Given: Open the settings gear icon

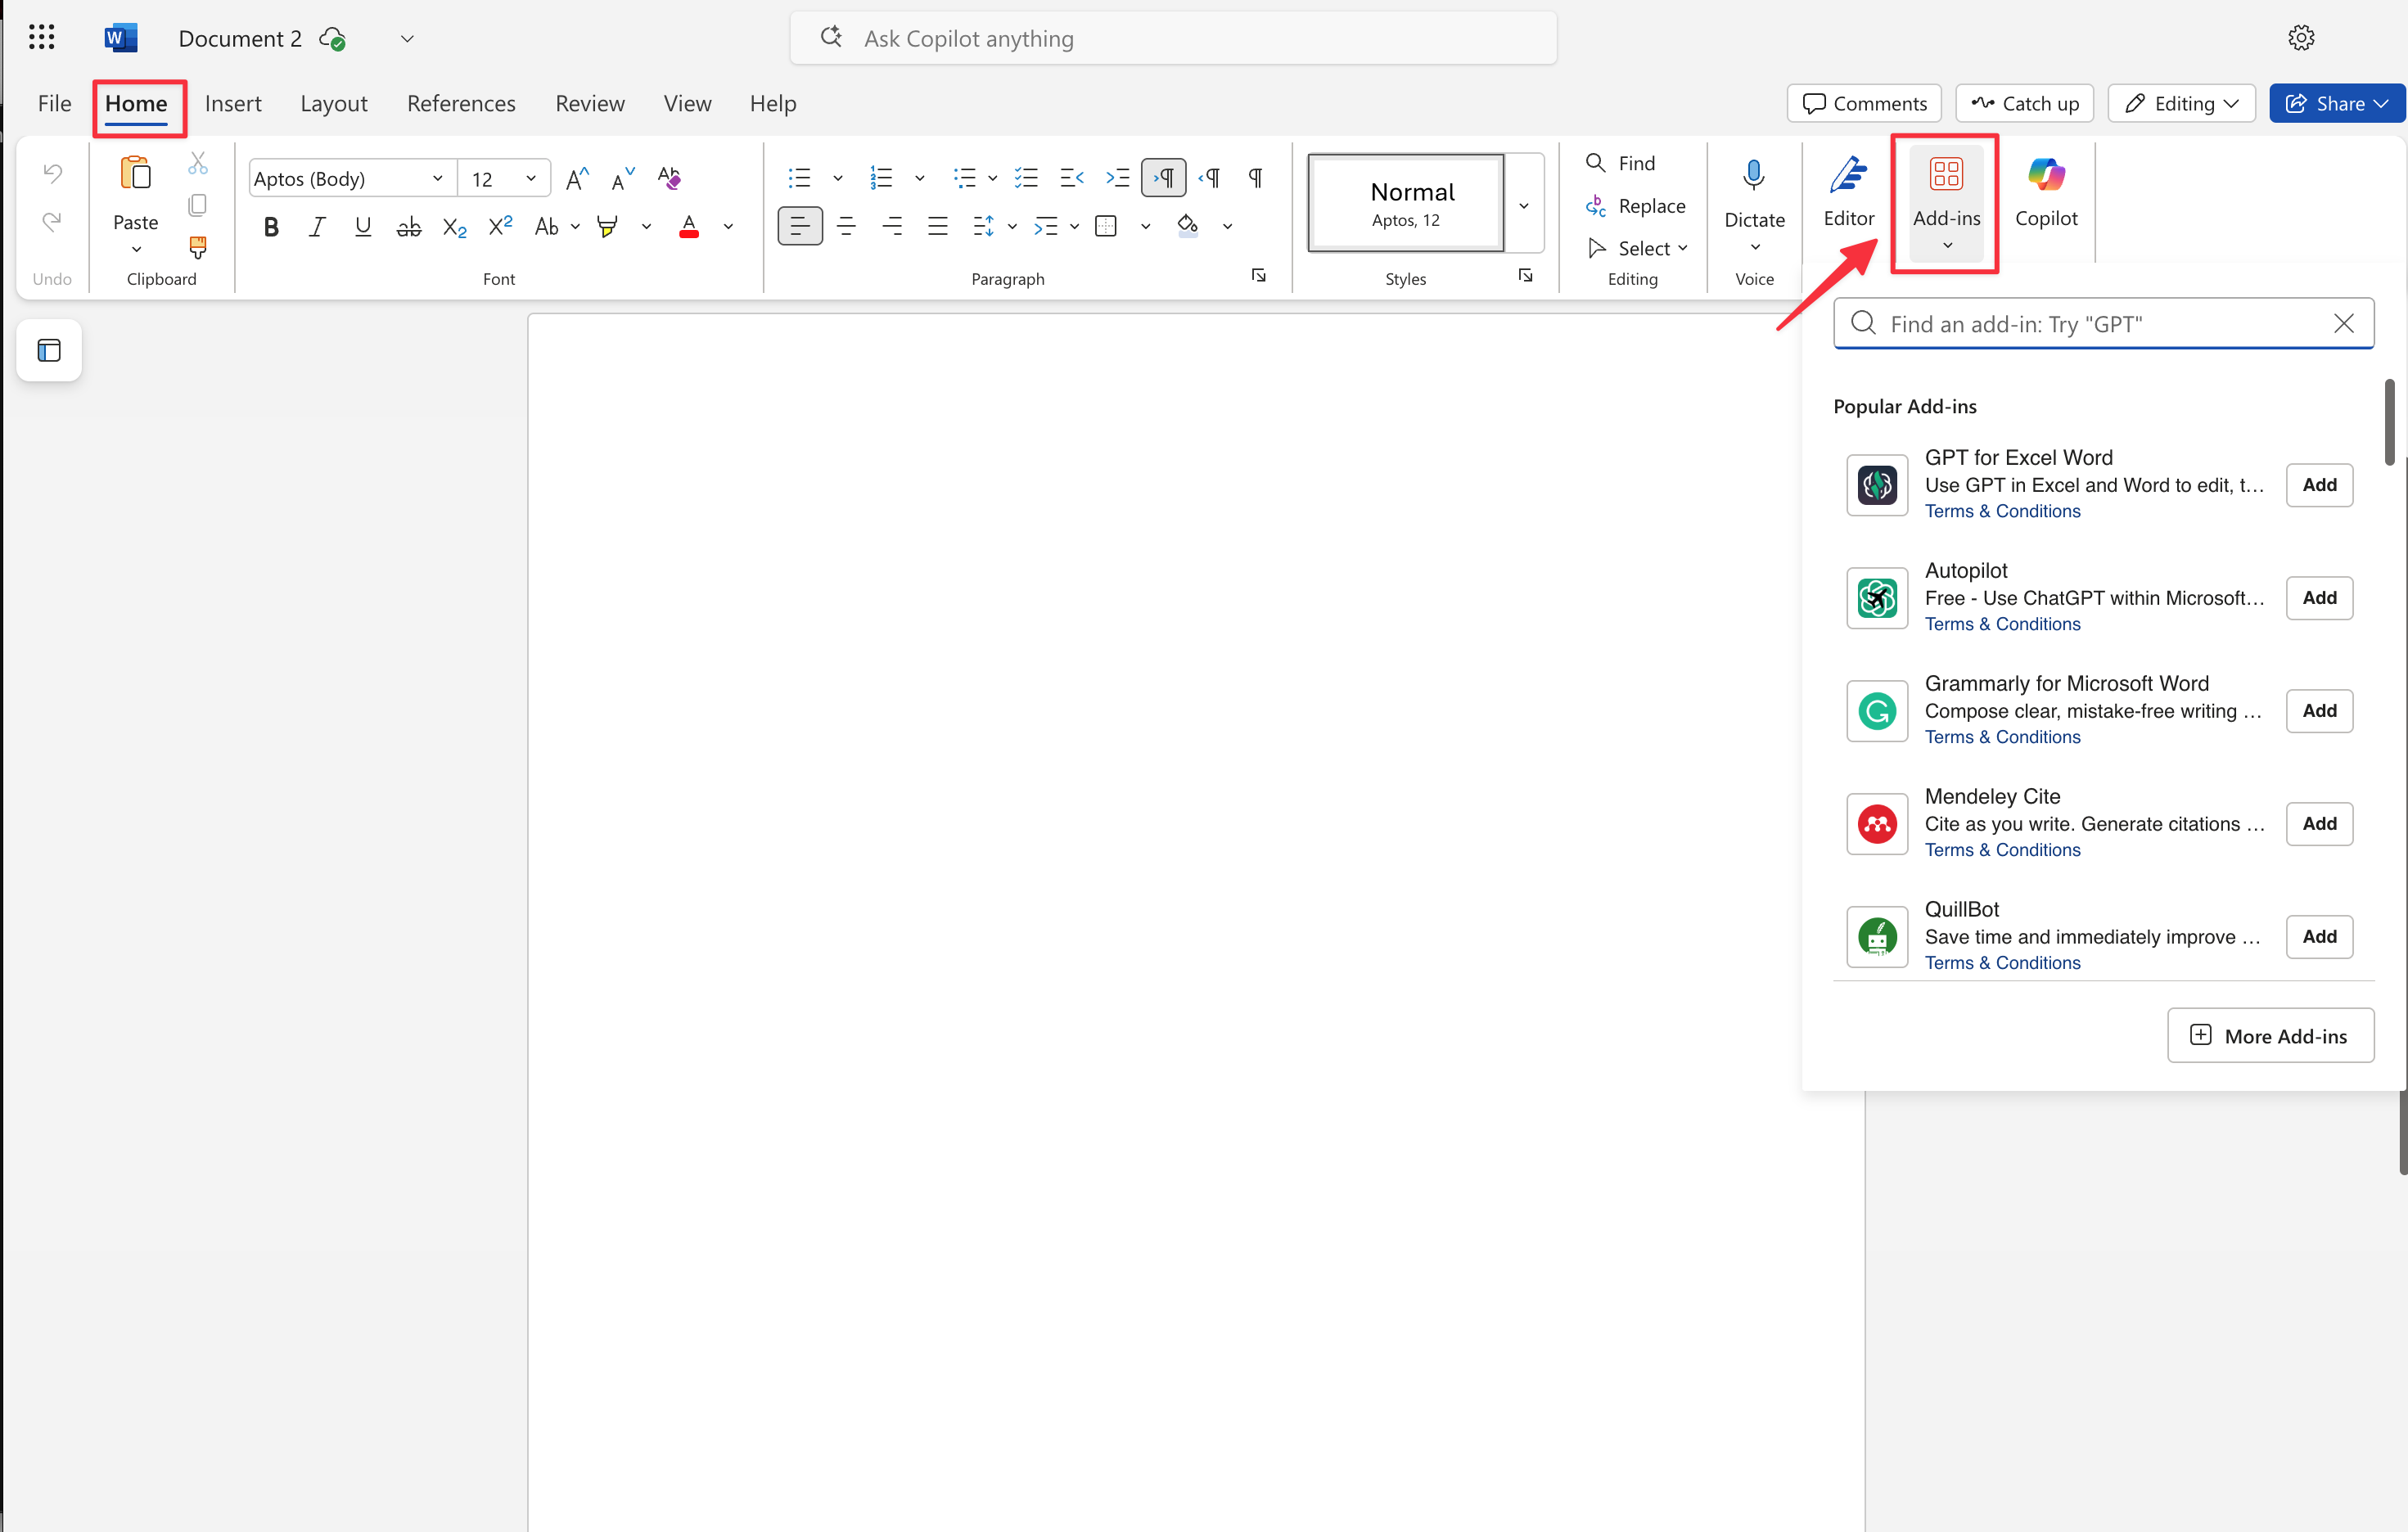Looking at the screenshot, I should (x=2300, y=38).
